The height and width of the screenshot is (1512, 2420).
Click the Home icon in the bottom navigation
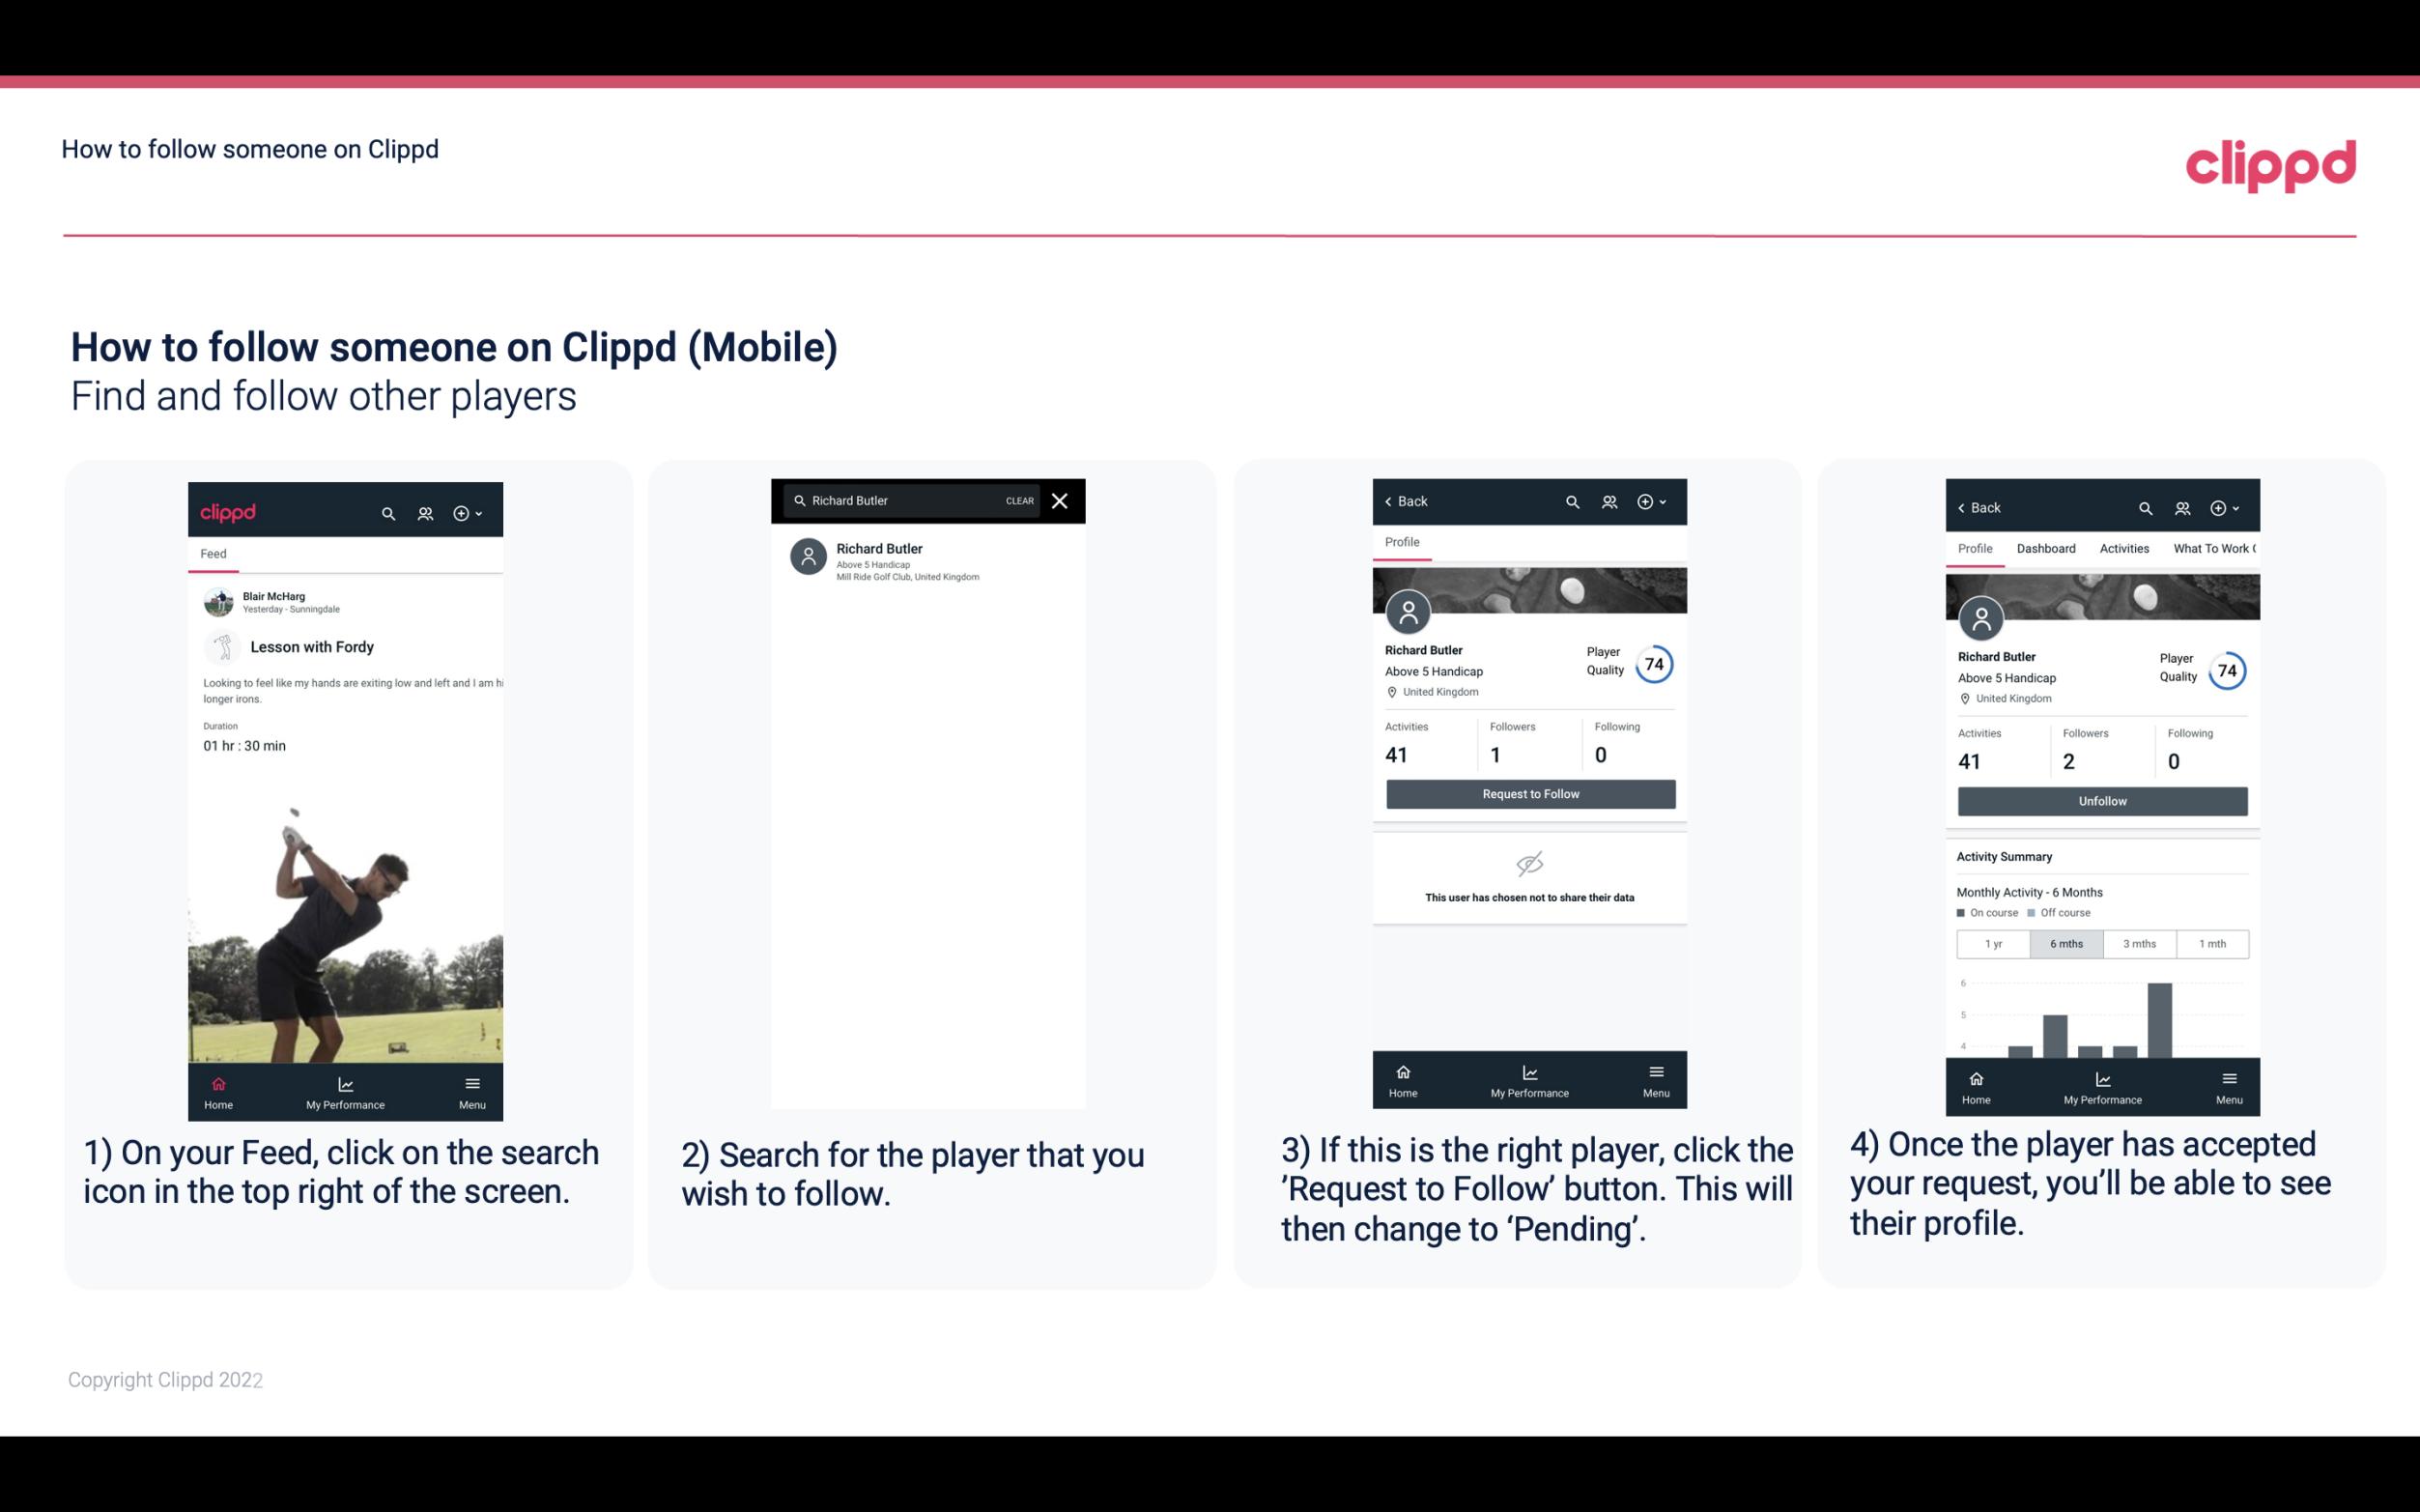(x=217, y=1080)
